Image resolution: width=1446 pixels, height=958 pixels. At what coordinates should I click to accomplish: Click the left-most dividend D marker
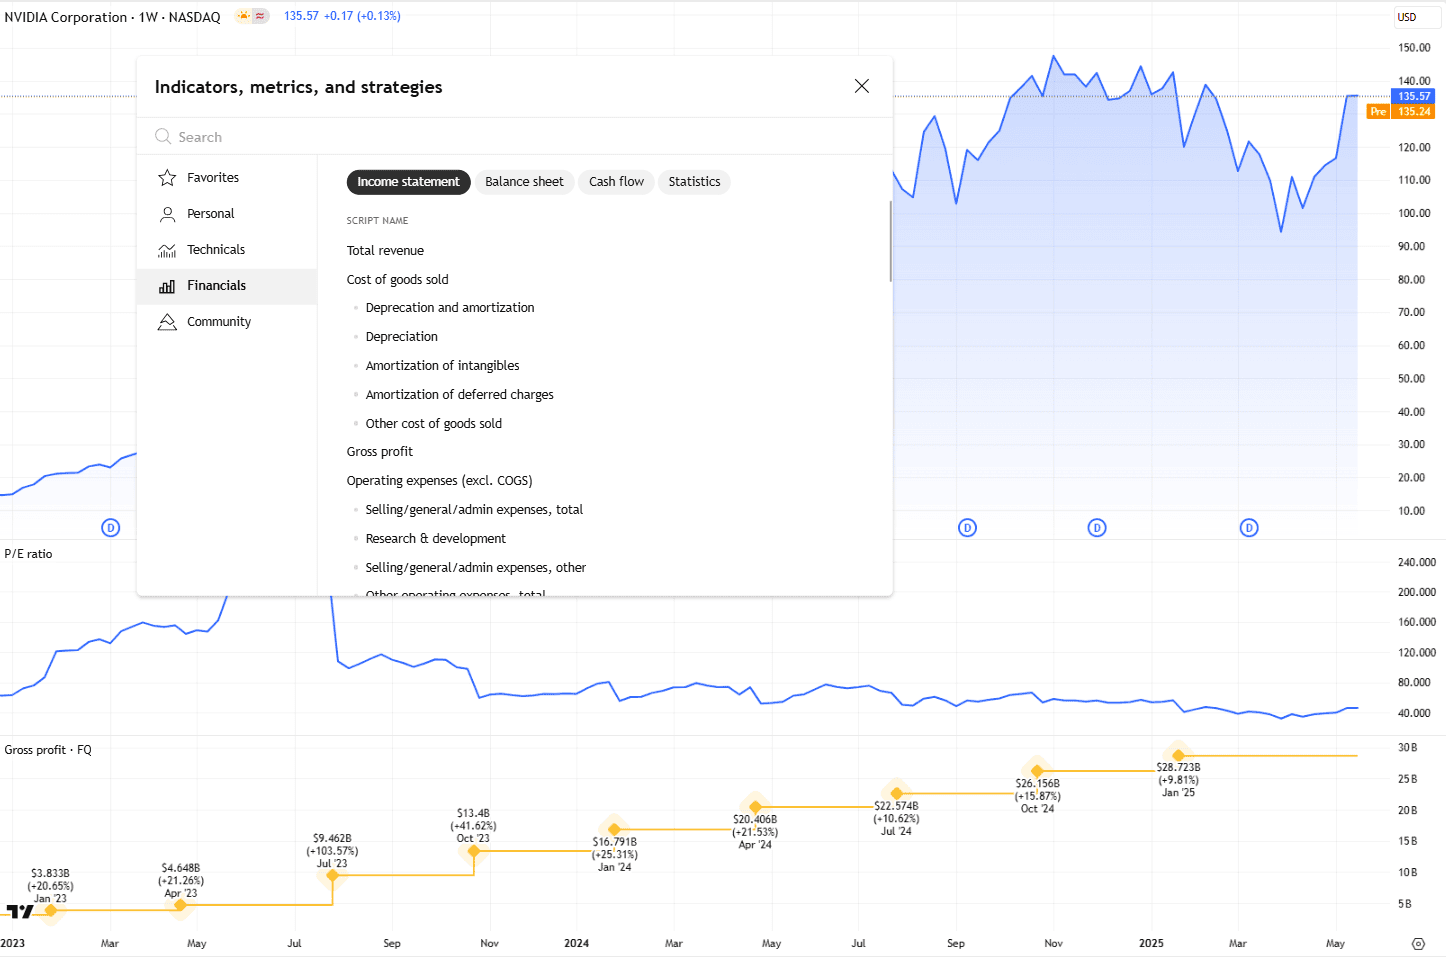coord(111,528)
